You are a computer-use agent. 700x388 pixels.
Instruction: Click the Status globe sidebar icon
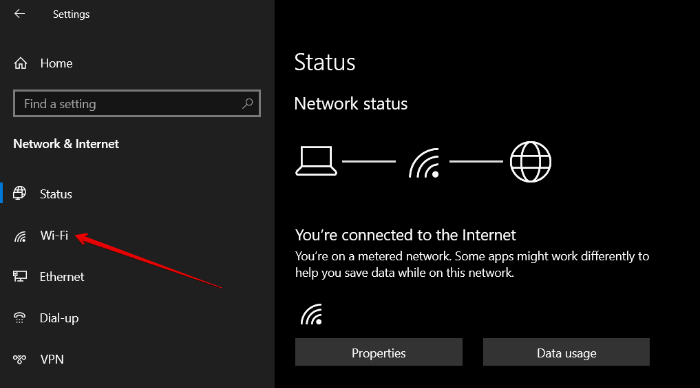tap(20, 193)
